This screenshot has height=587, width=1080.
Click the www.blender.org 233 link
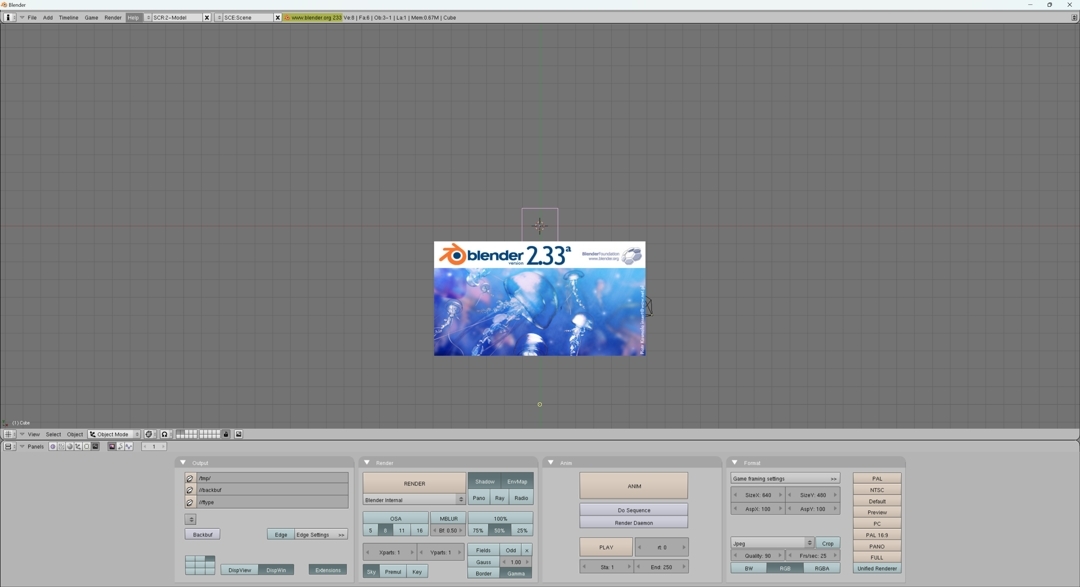click(313, 17)
